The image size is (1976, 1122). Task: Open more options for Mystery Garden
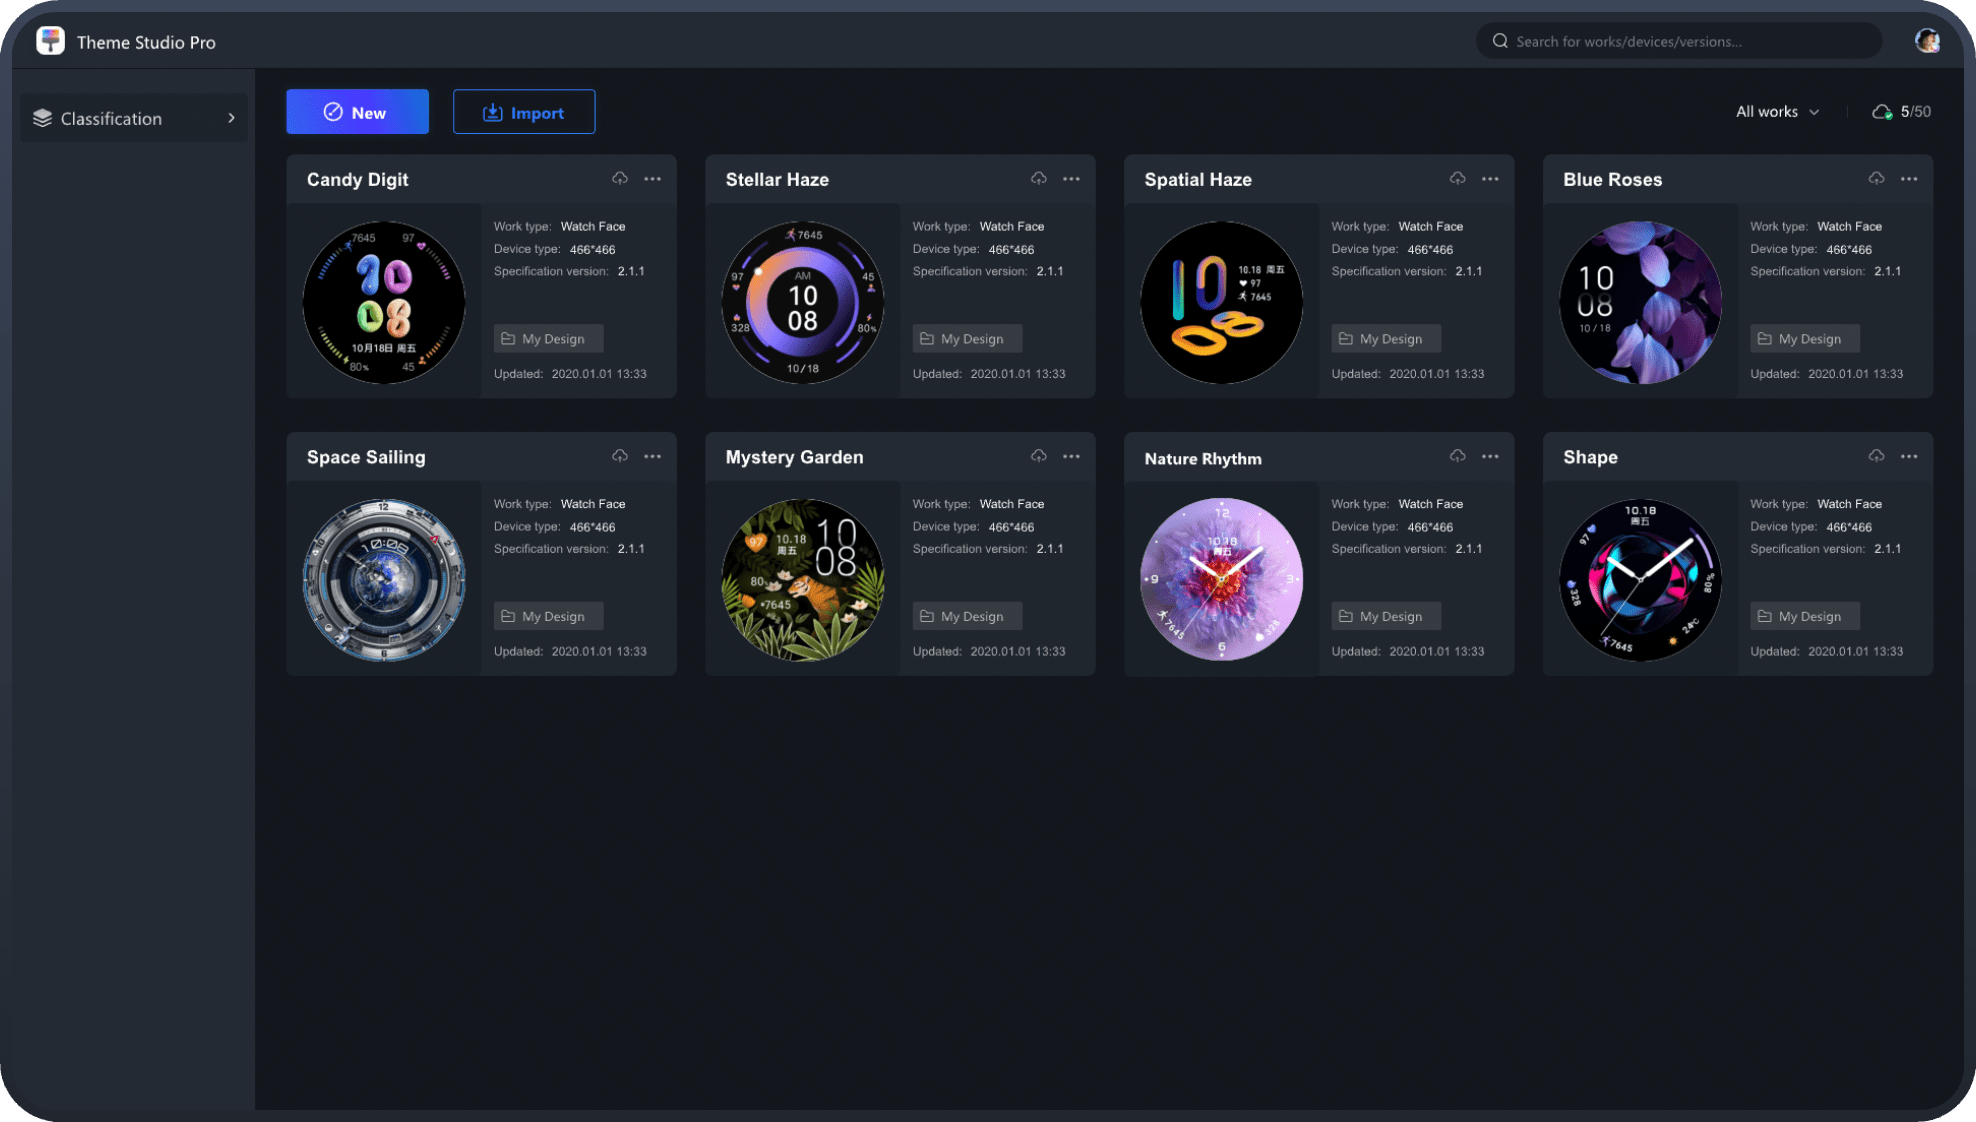(x=1071, y=455)
